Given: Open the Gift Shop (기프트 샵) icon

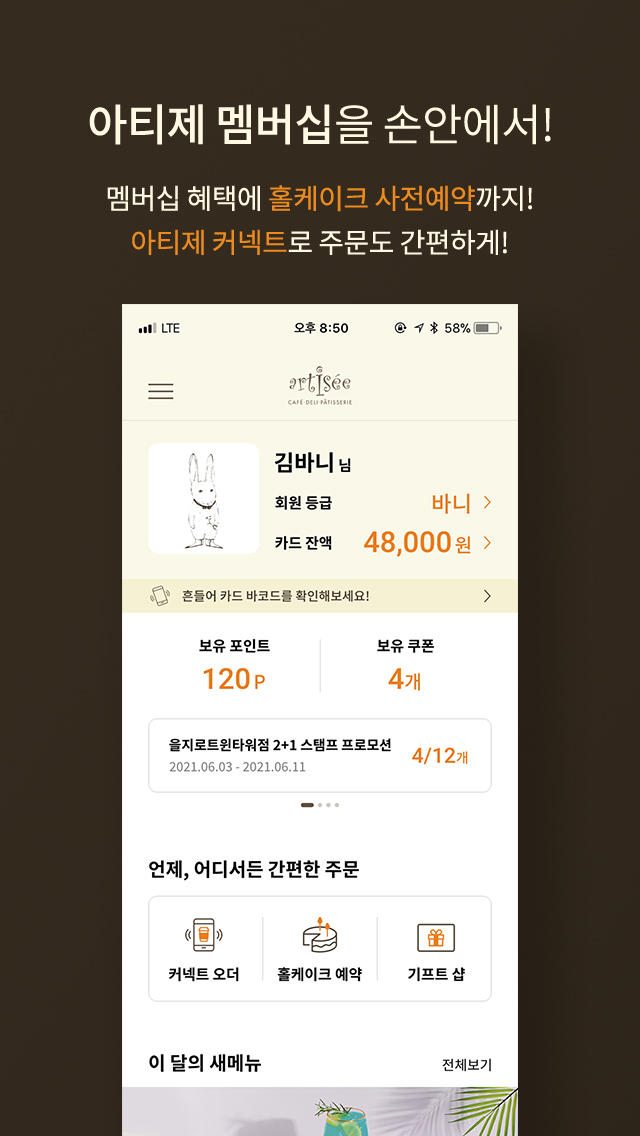Looking at the screenshot, I should 436,937.
